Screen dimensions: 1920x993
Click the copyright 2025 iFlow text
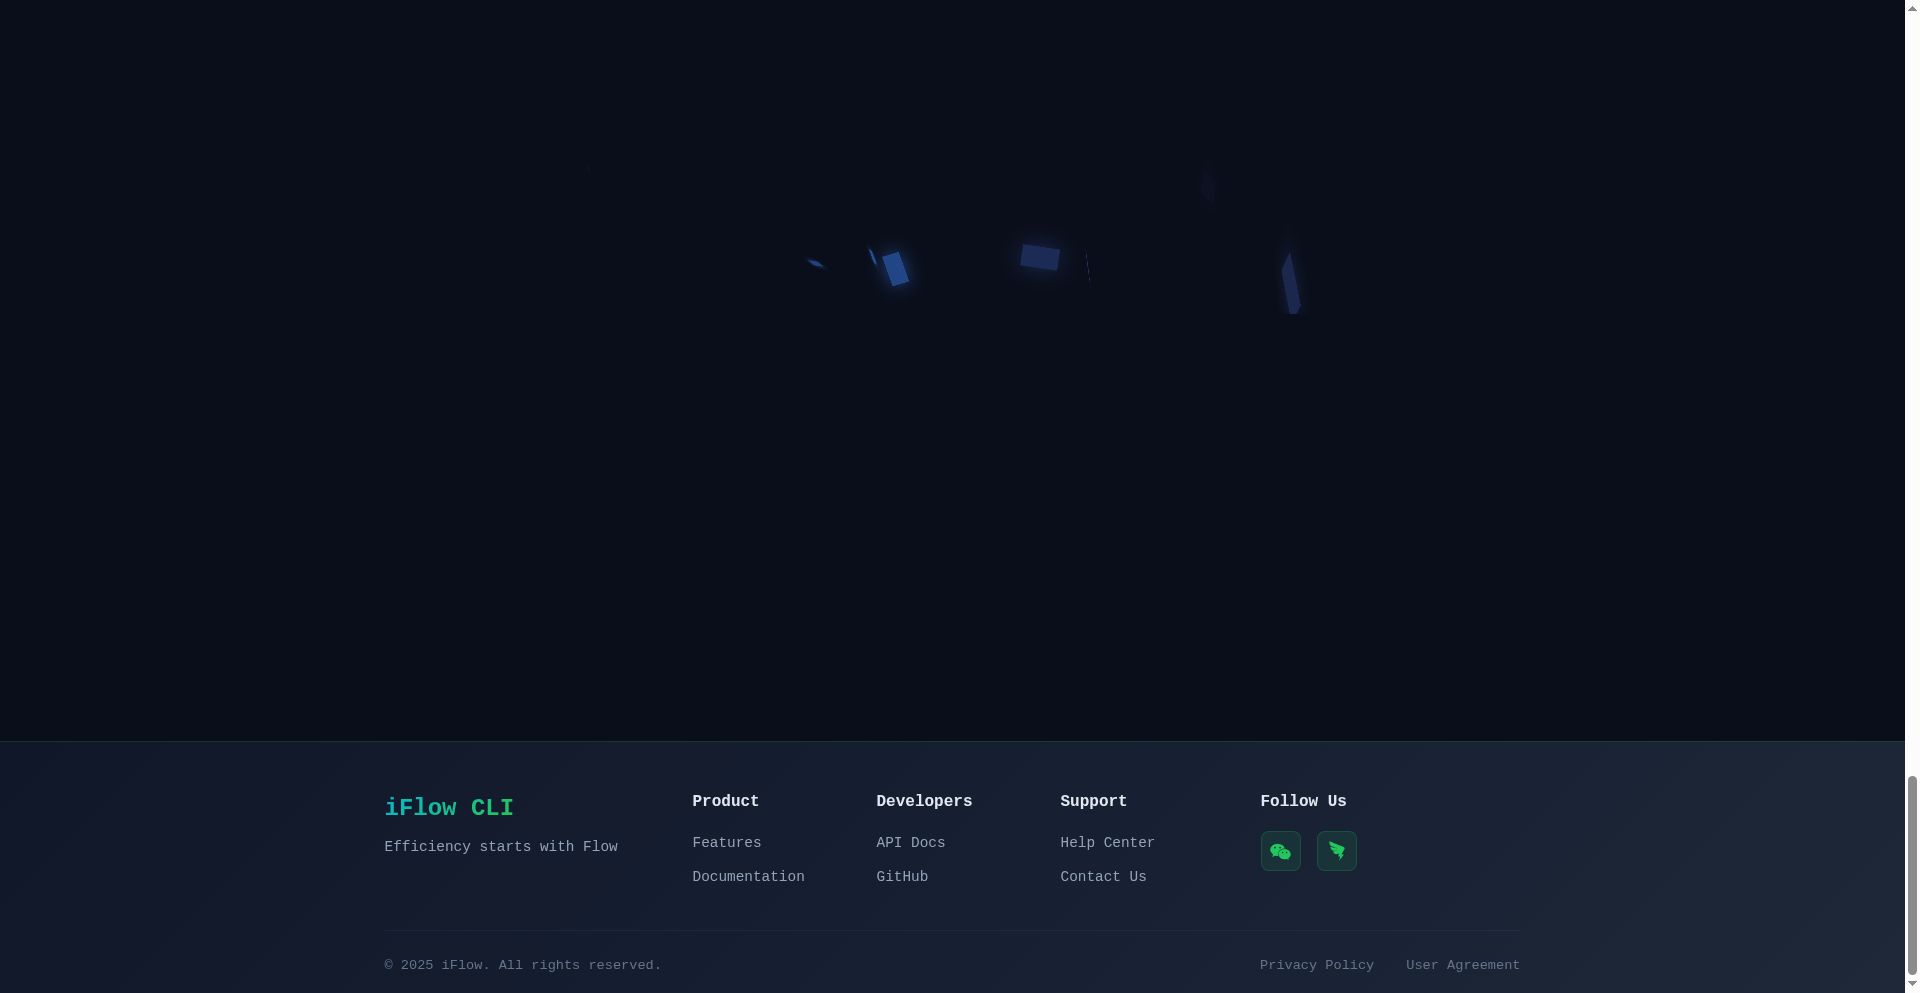click(522, 965)
